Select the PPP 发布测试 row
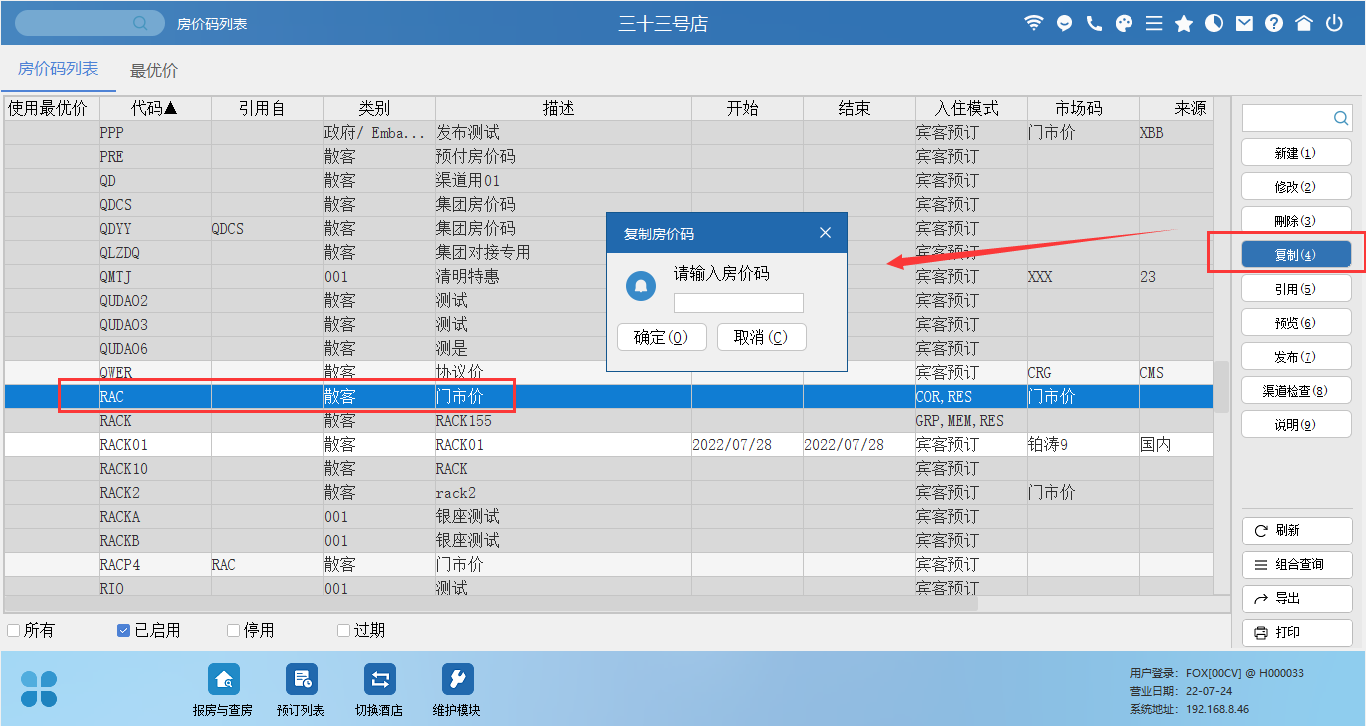This screenshot has width=1366, height=726. (x=608, y=133)
